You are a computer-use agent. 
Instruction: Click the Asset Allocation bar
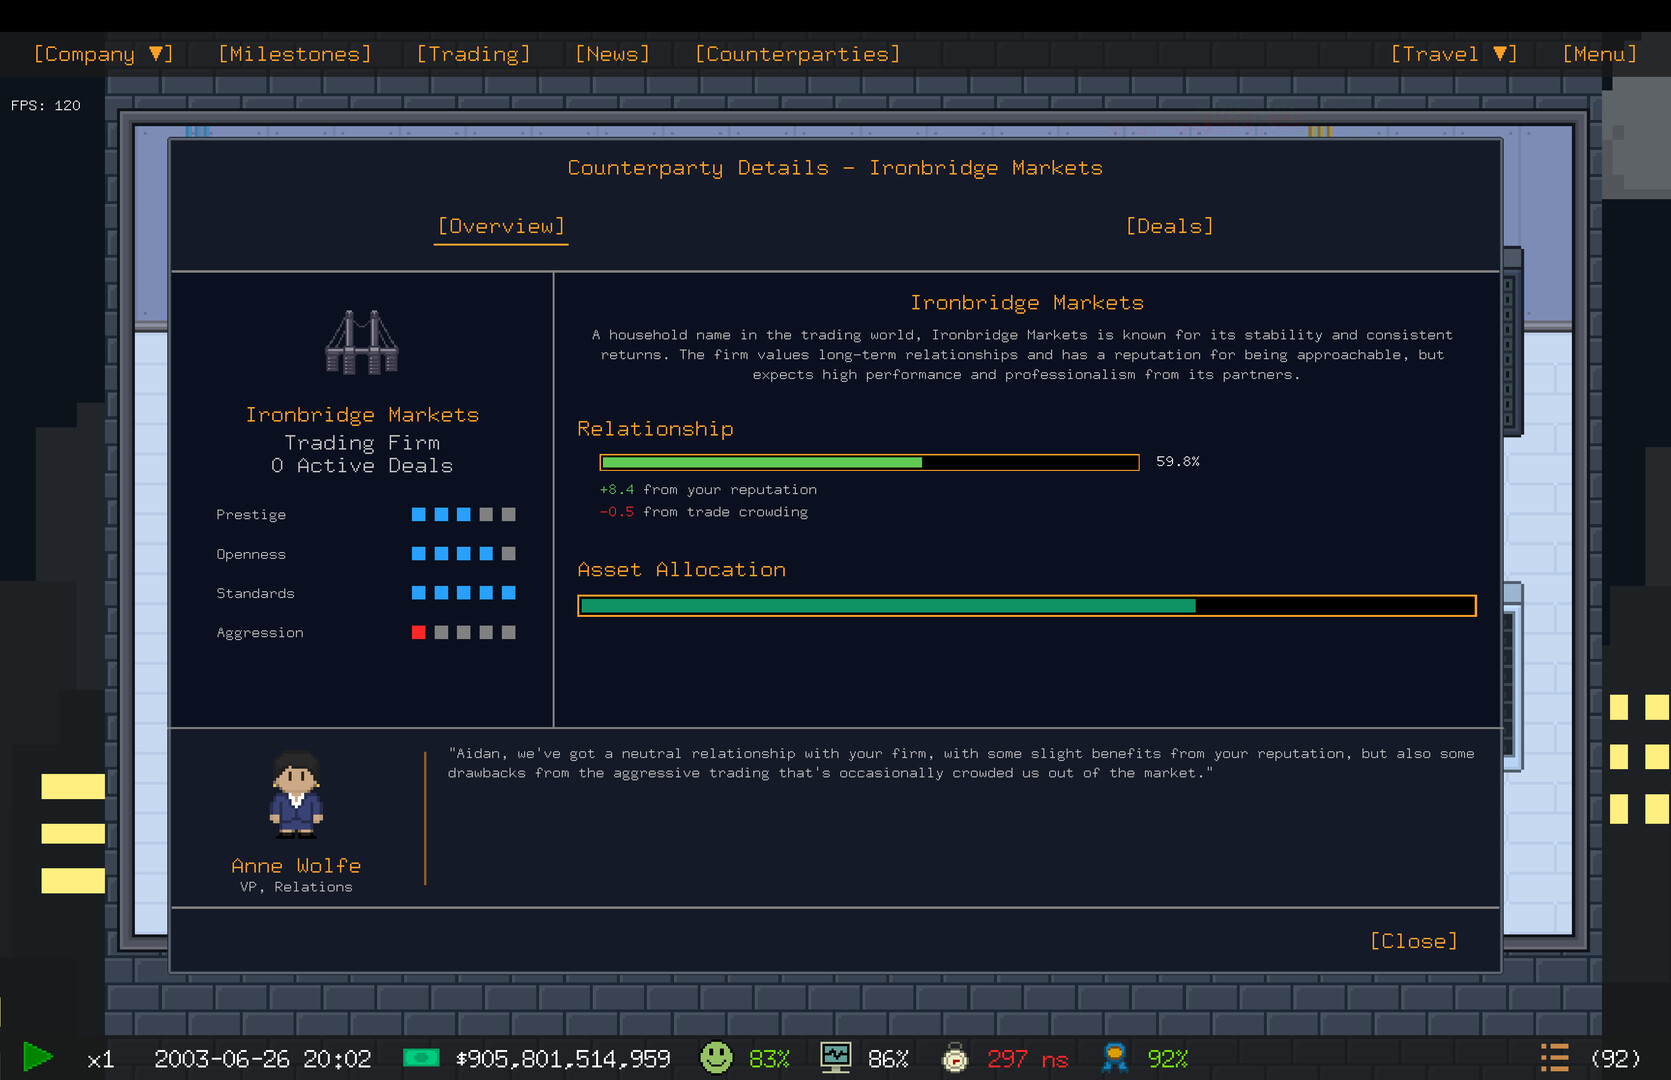tap(1027, 605)
